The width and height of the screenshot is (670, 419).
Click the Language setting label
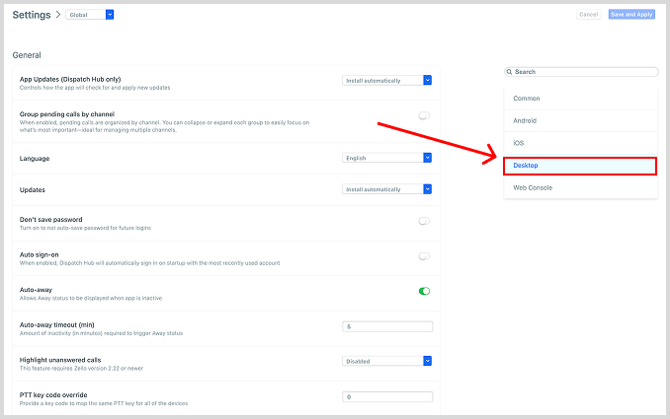point(35,158)
